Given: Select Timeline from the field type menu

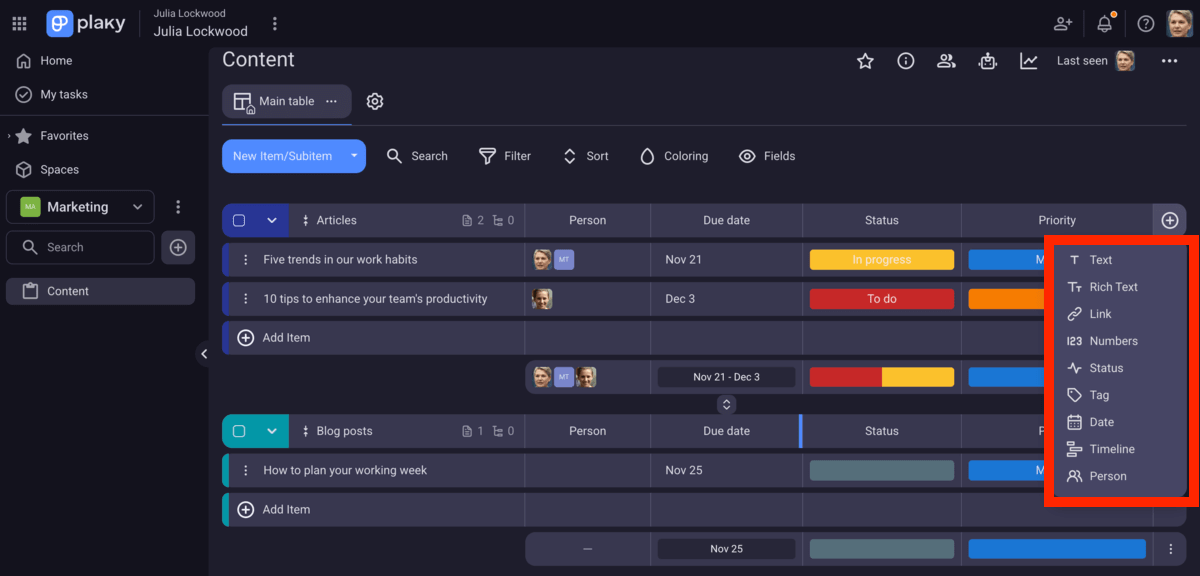Looking at the screenshot, I should pyautogui.click(x=1110, y=448).
